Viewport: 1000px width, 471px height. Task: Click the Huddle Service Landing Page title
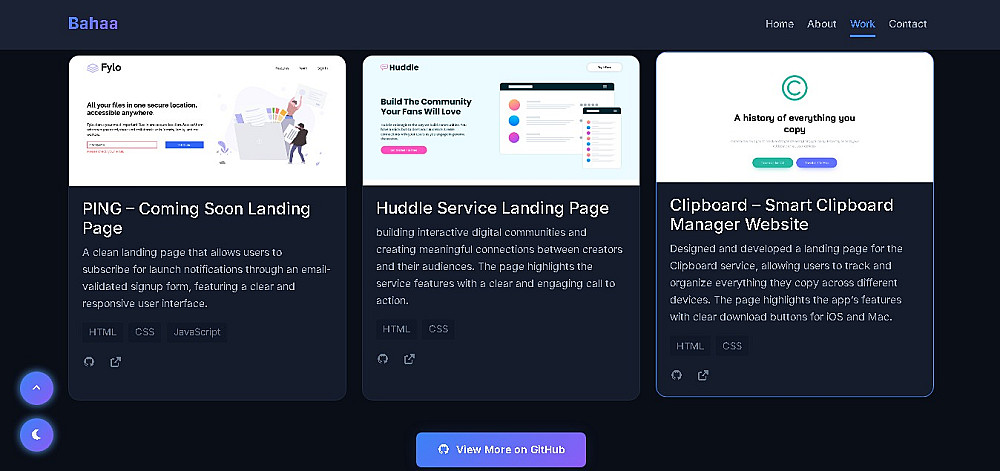492,208
